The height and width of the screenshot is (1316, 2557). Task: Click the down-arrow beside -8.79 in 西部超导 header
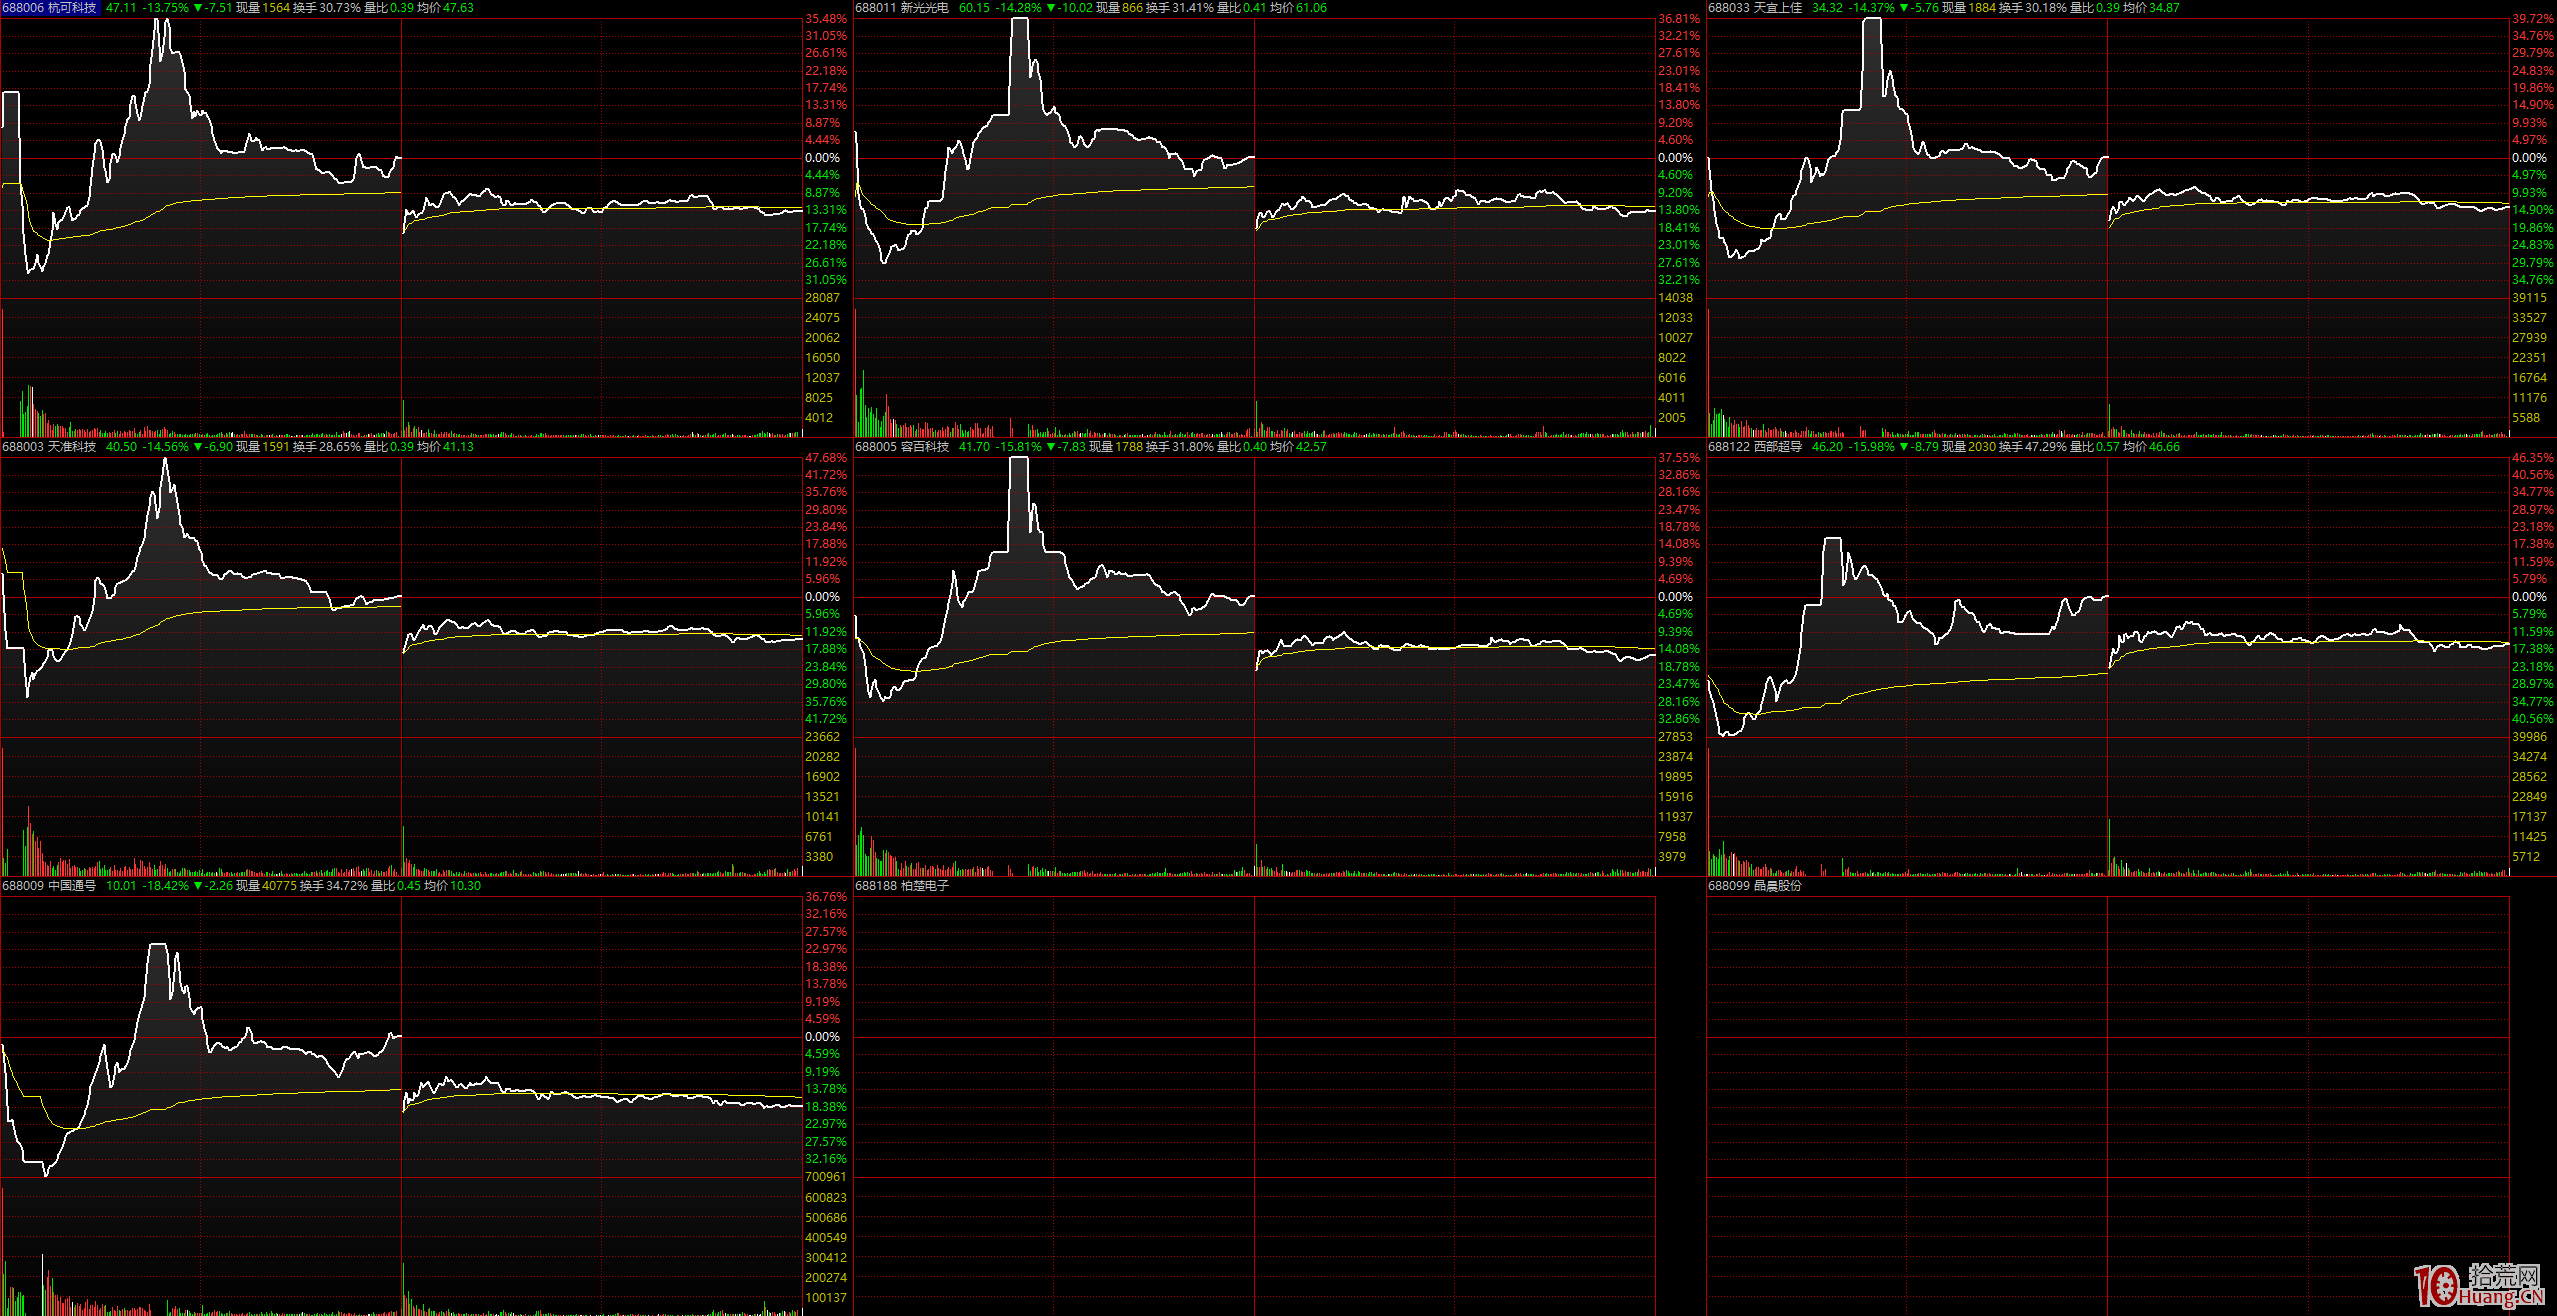tap(1904, 447)
